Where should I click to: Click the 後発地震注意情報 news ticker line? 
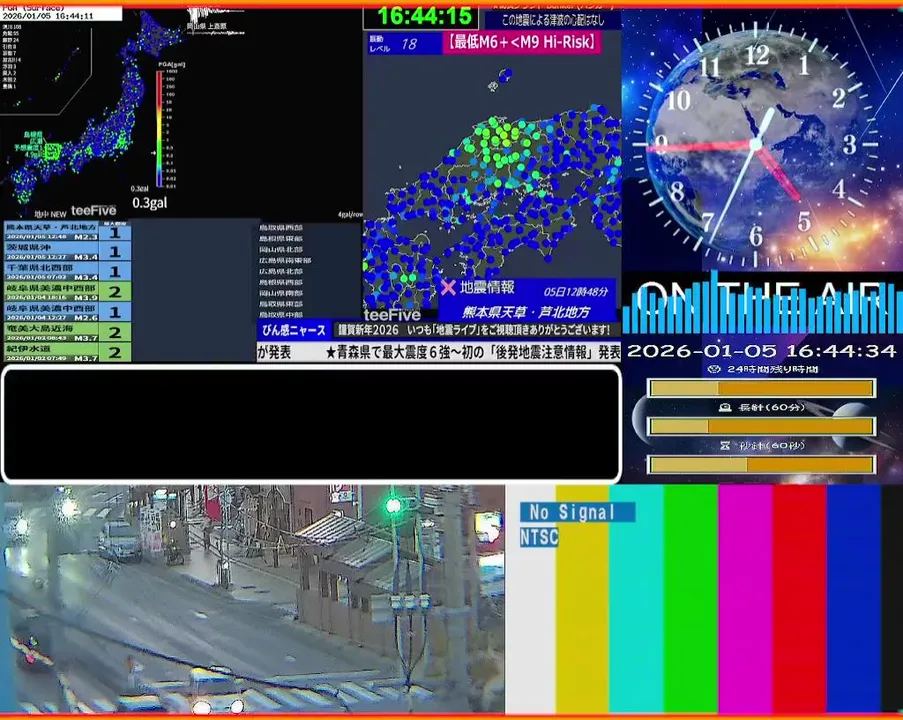coord(439,352)
